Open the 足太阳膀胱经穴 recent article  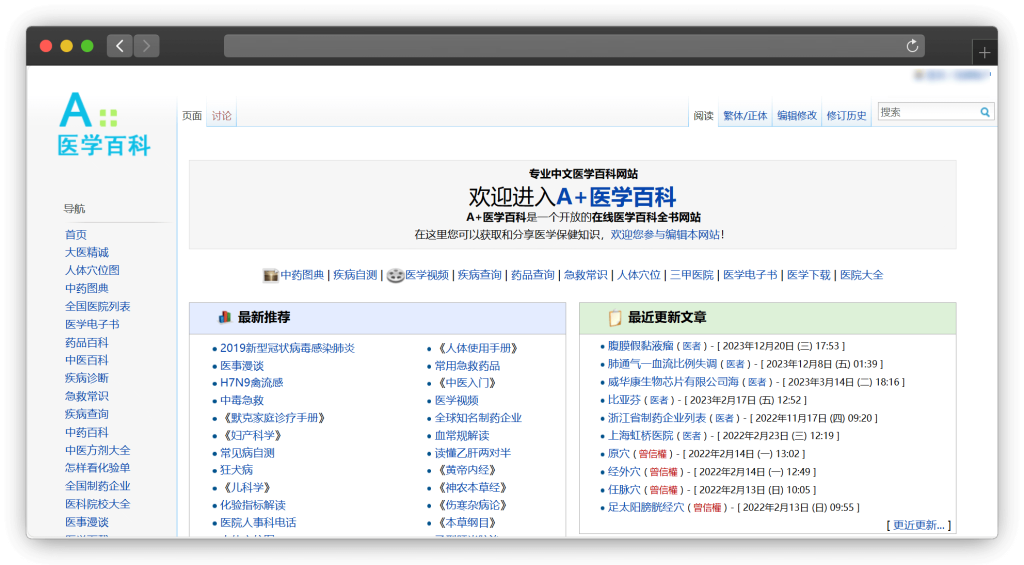click(x=646, y=507)
